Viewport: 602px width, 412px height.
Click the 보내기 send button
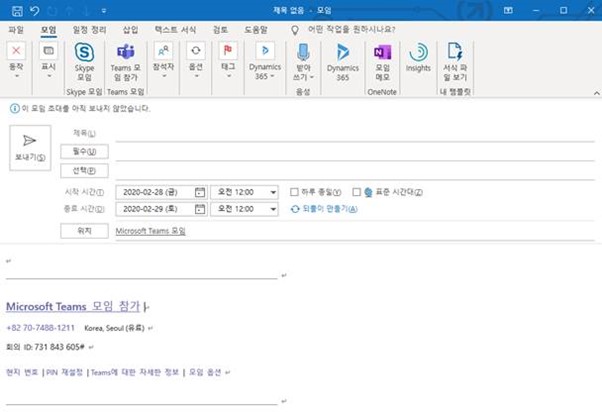30,148
